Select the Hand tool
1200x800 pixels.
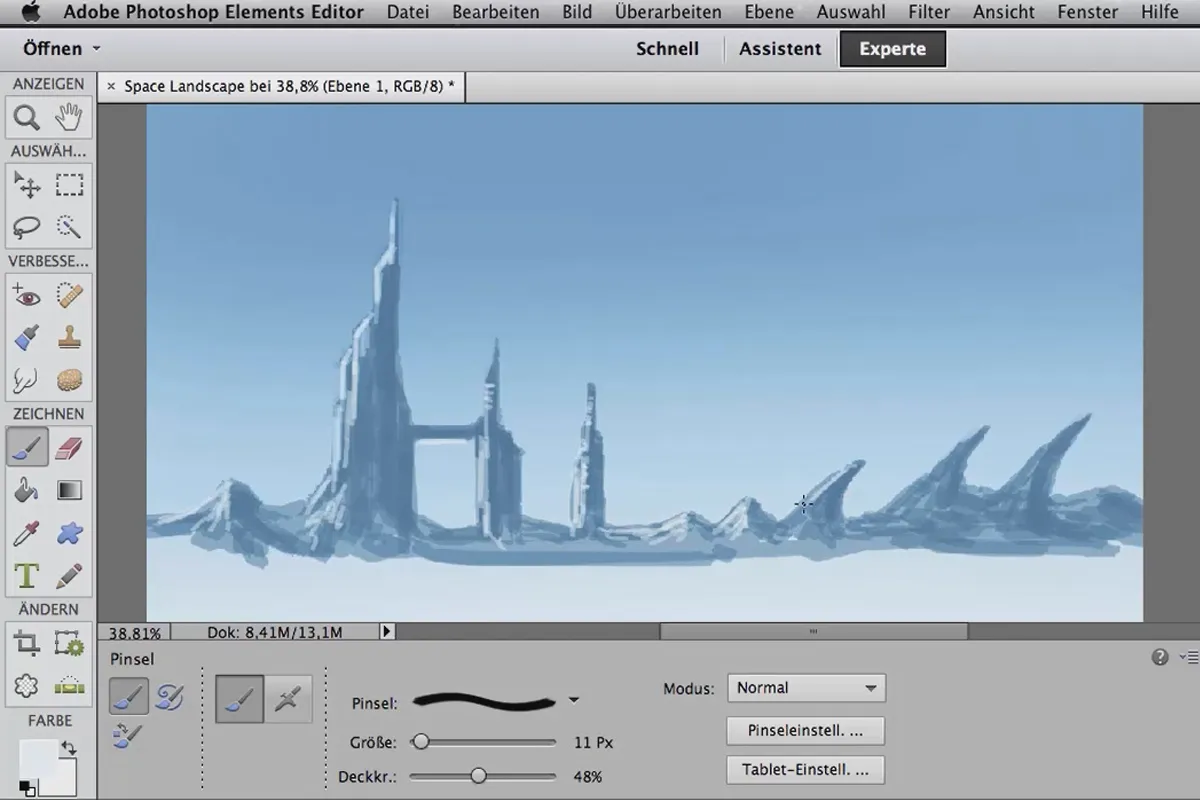tap(69, 118)
